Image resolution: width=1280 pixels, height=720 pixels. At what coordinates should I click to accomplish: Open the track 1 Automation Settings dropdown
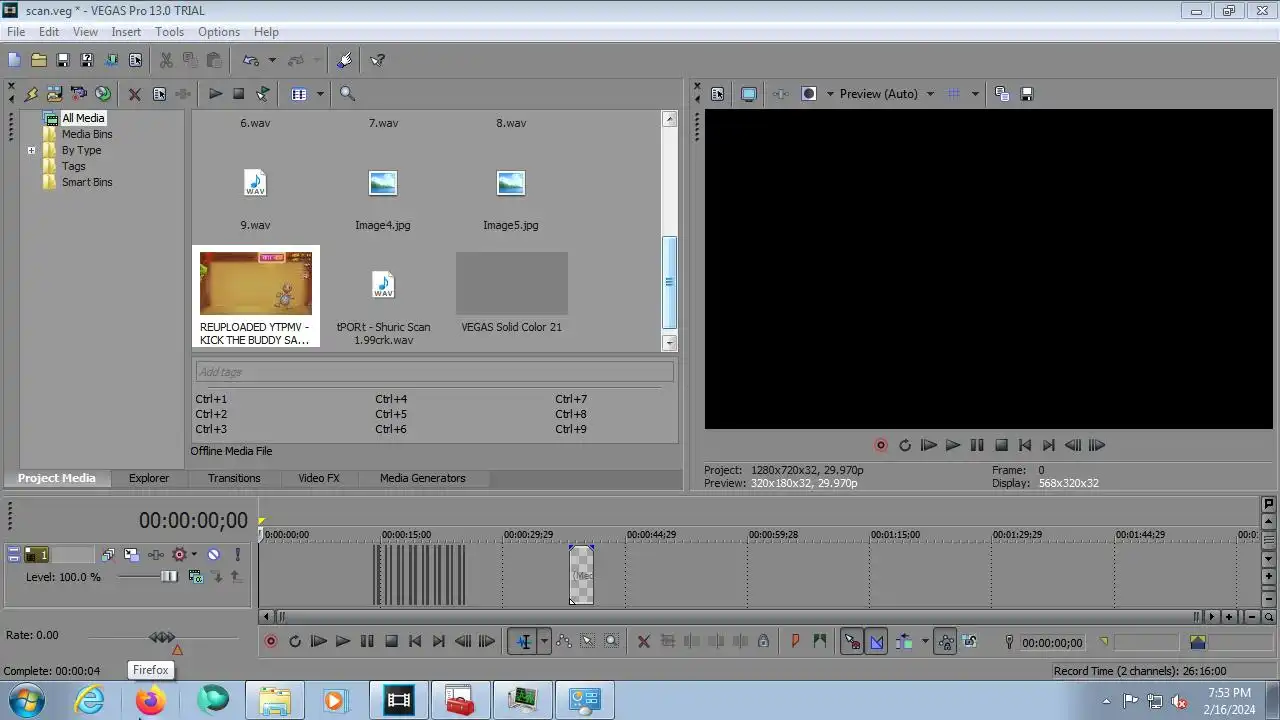194,555
